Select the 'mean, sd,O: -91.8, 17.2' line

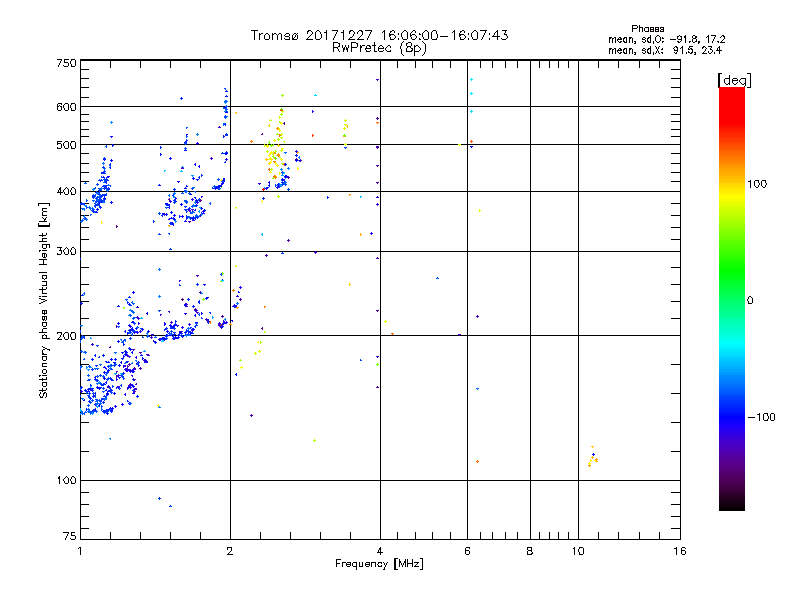click(x=666, y=39)
